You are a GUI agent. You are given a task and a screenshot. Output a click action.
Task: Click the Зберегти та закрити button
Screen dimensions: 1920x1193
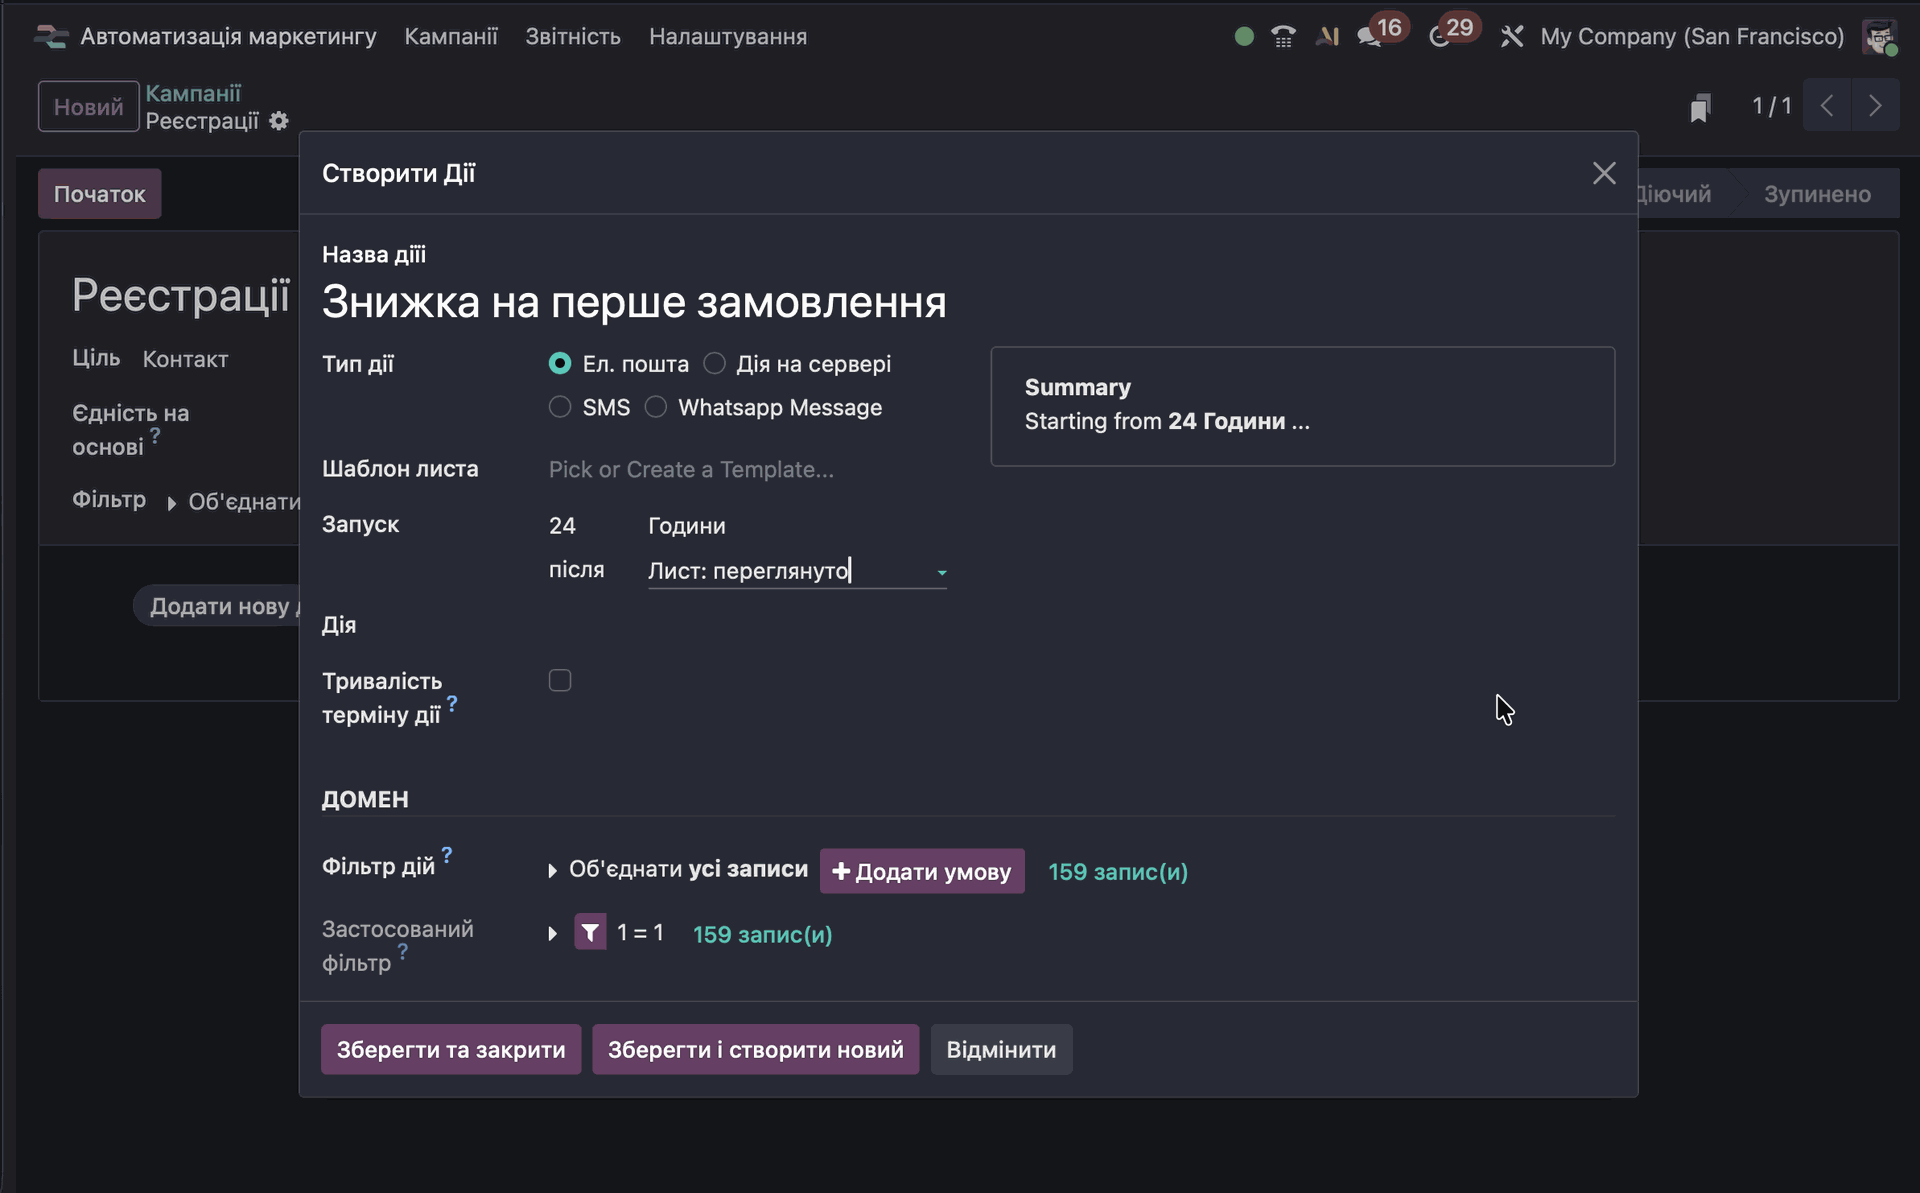(x=450, y=1050)
